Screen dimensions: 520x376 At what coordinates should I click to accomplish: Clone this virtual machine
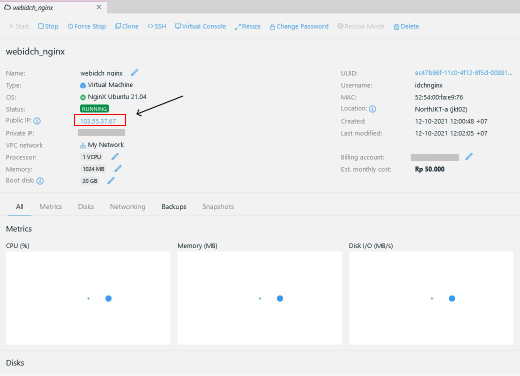point(127,26)
